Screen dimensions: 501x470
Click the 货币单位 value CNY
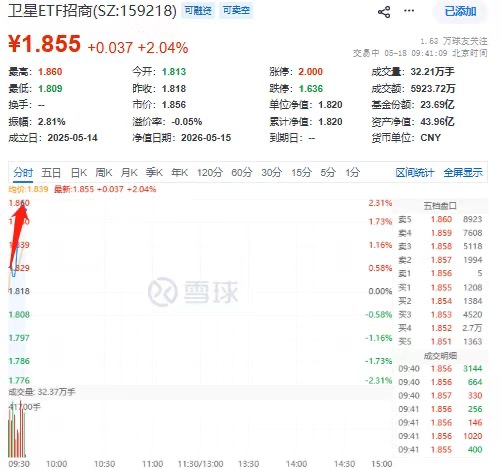(x=430, y=138)
